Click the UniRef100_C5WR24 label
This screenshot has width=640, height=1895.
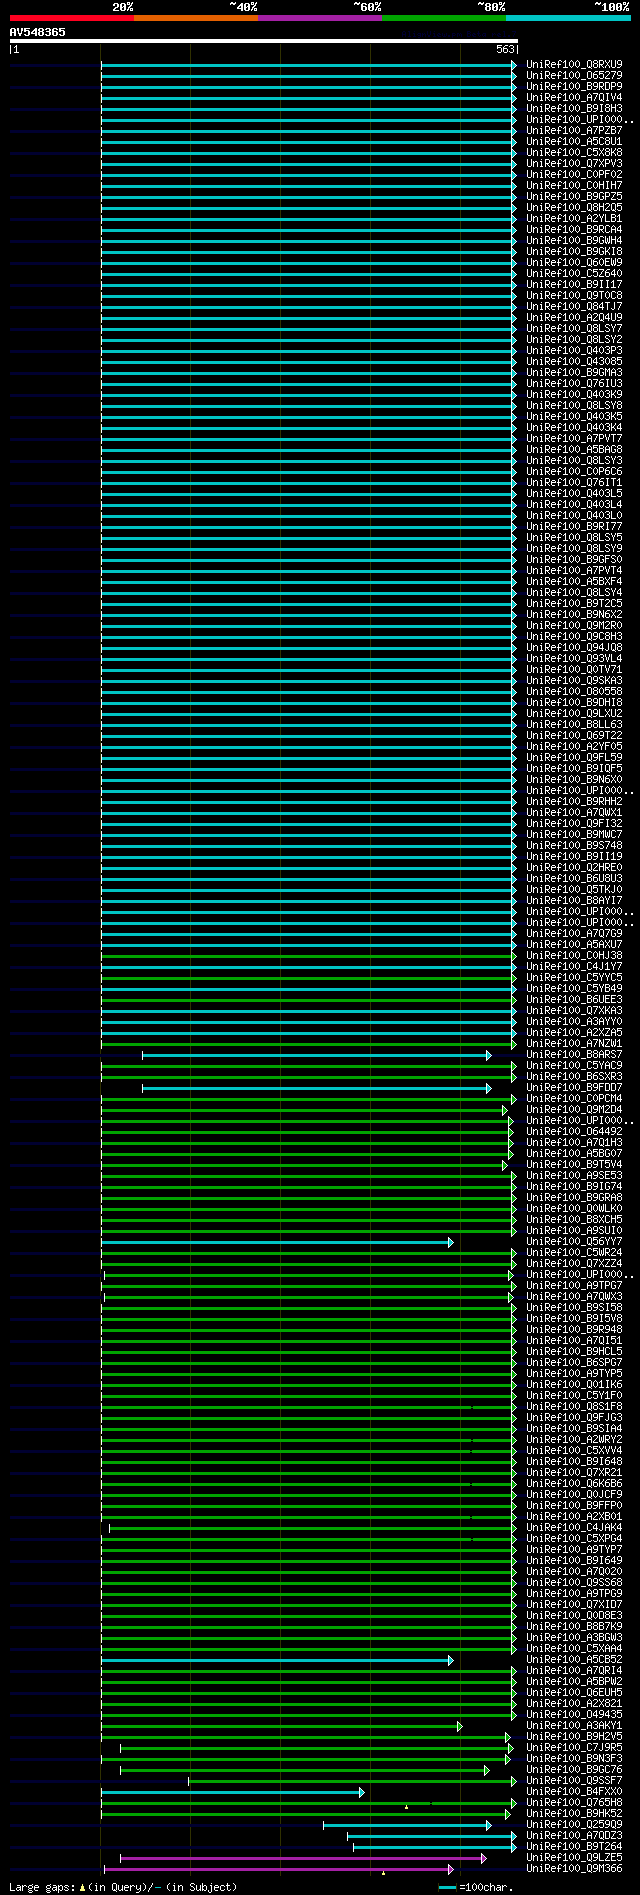point(574,1252)
